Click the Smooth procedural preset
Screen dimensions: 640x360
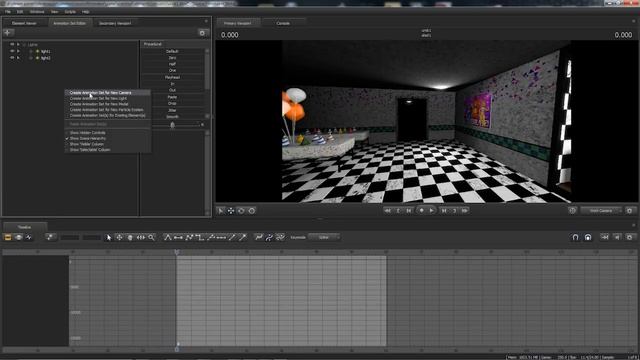click(x=172, y=117)
